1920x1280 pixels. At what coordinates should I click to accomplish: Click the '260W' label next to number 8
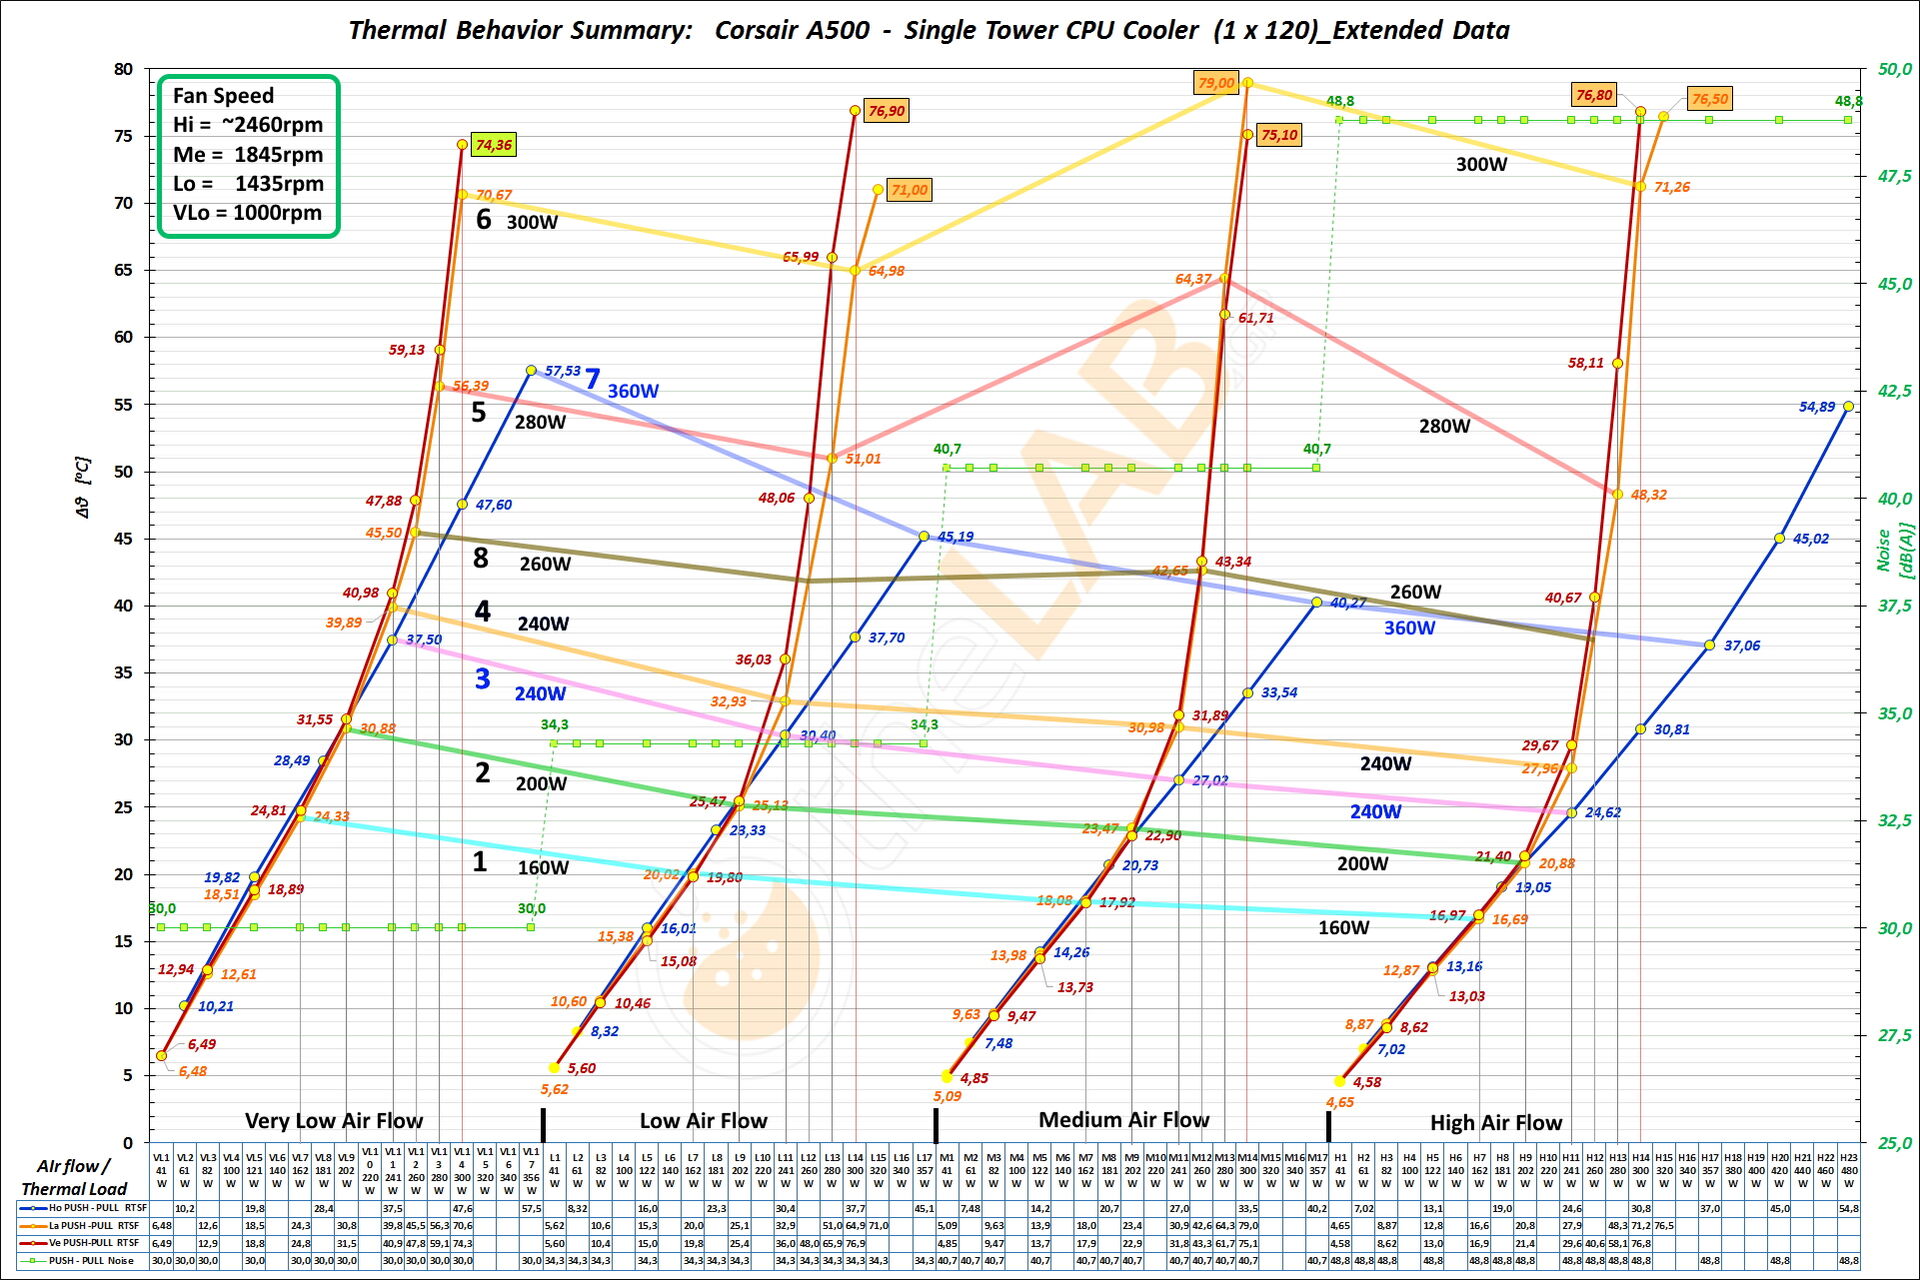click(545, 564)
